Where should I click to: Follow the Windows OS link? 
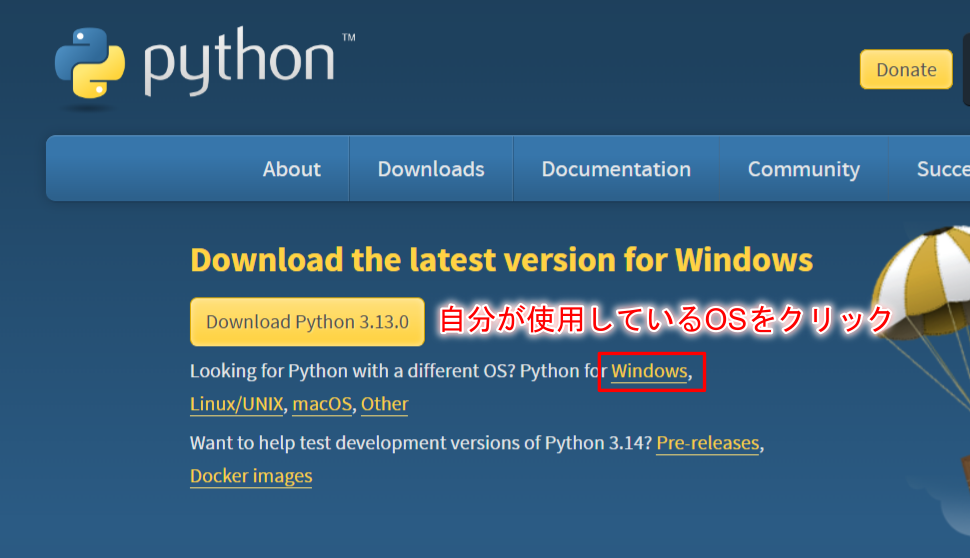pyautogui.click(x=649, y=371)
